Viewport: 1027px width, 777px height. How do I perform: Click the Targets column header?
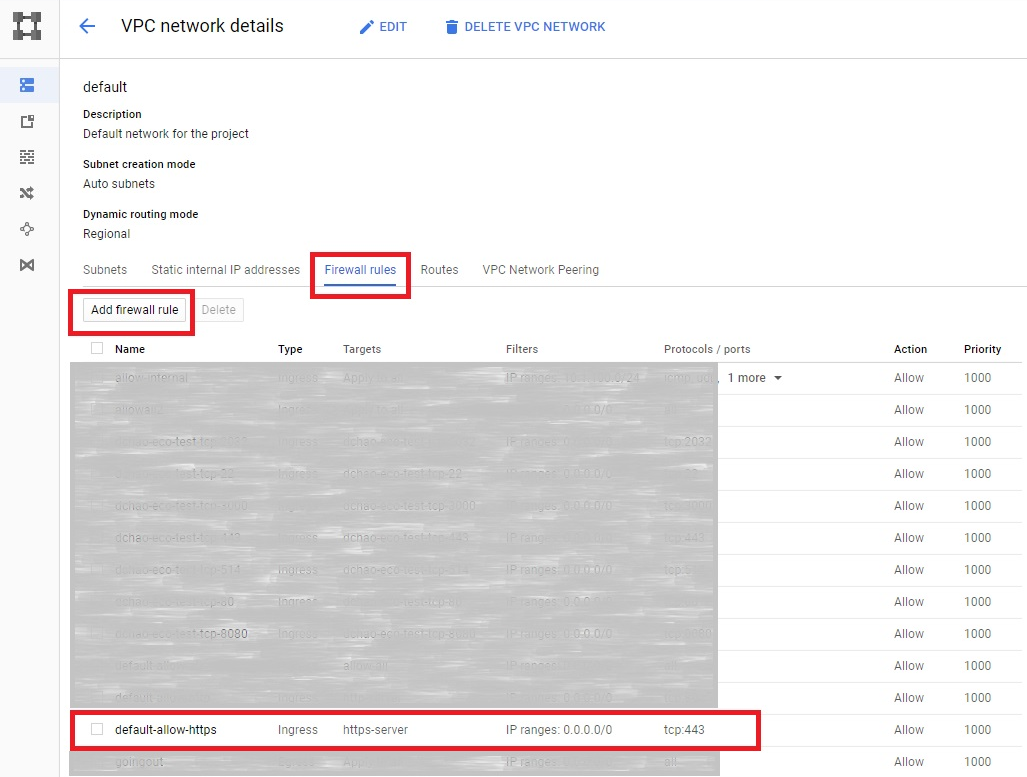[362, 349]
